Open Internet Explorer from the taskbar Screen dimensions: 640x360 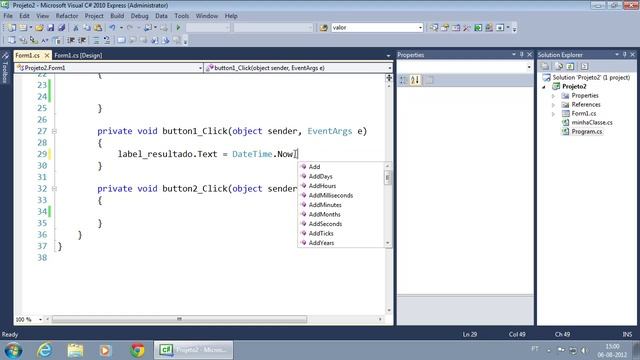(44, 350)
